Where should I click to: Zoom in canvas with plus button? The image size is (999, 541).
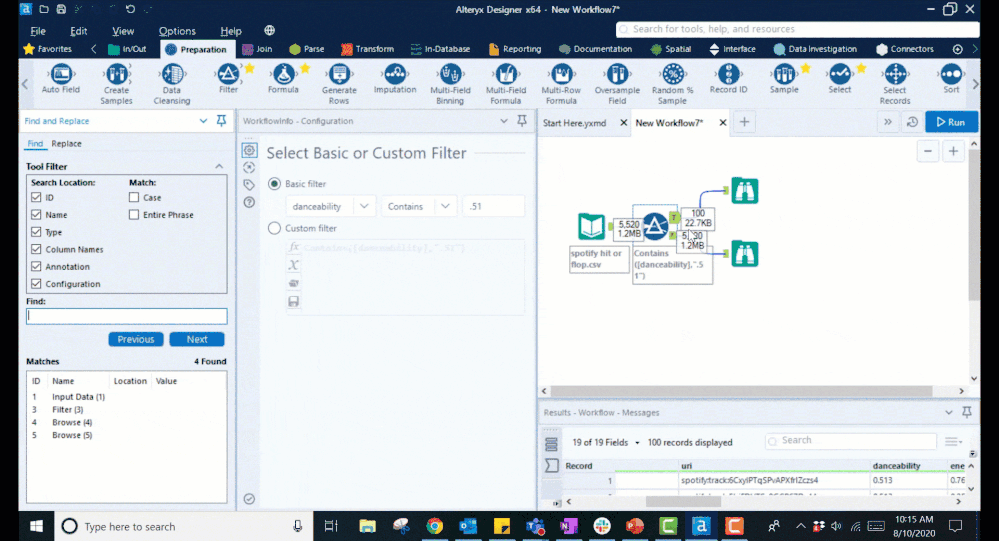pos(953,151)
